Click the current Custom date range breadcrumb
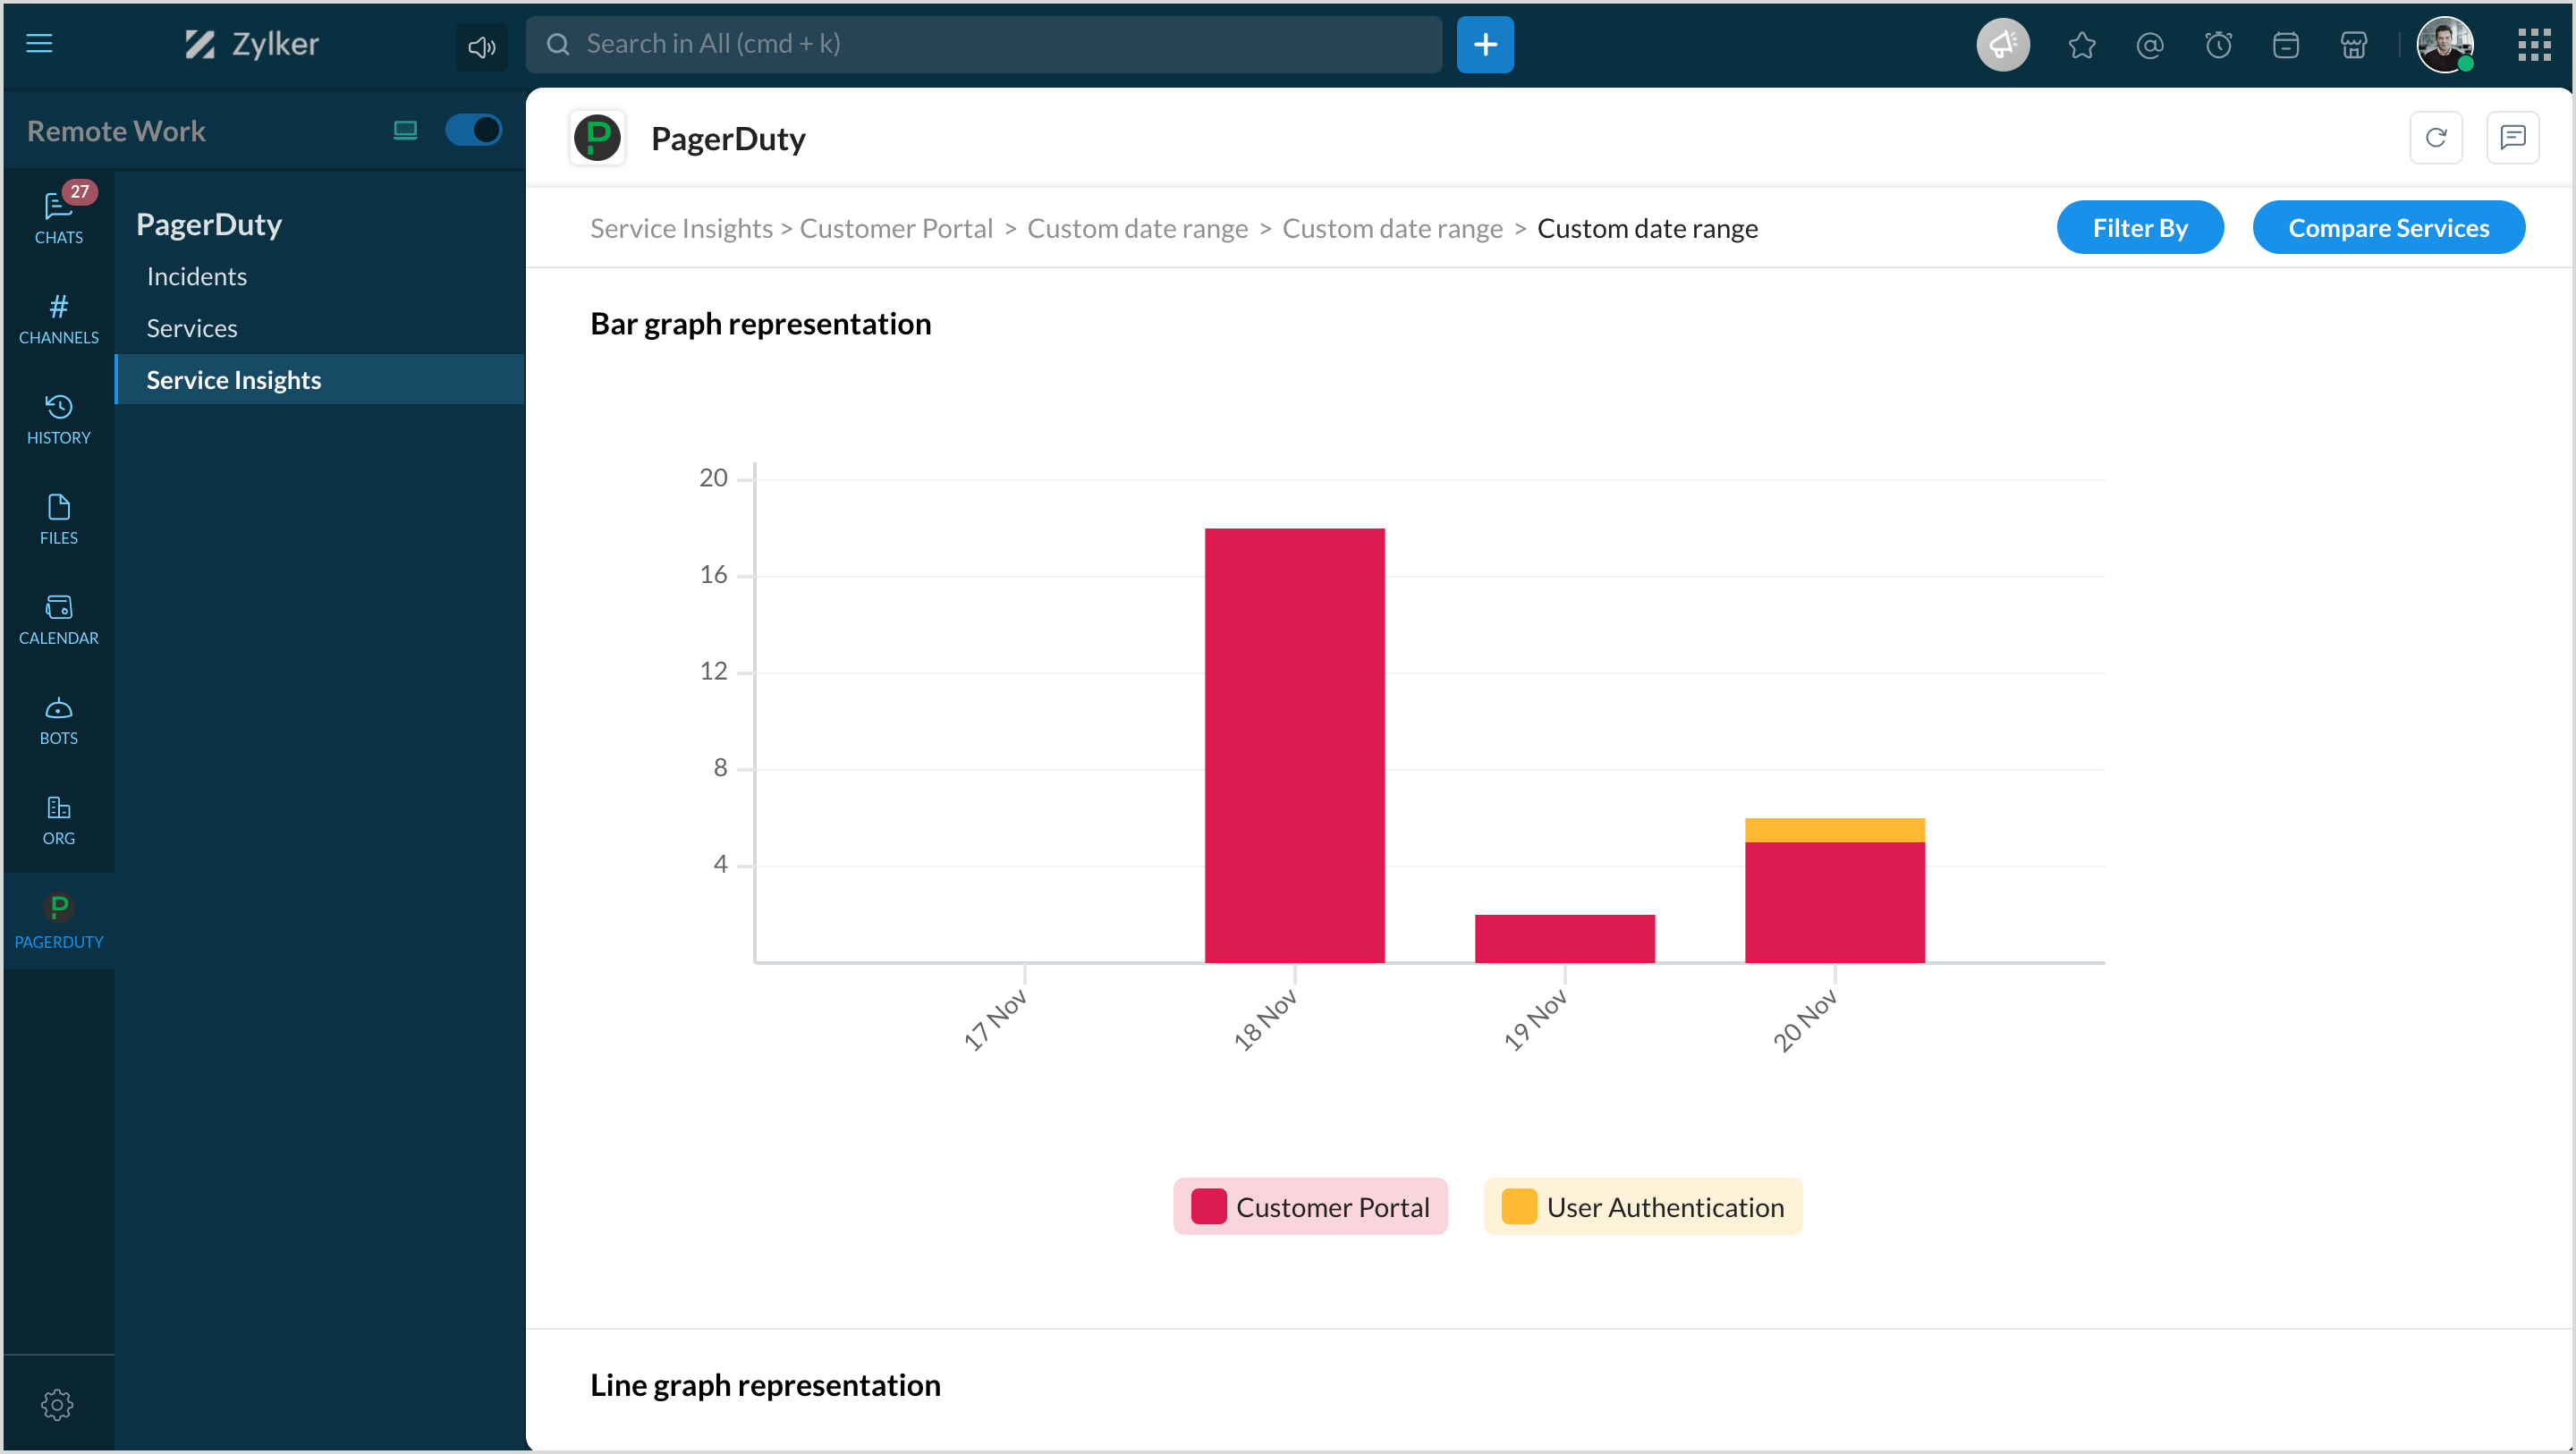The width and height of the screenshot is (2576, 1454). 1647,228
